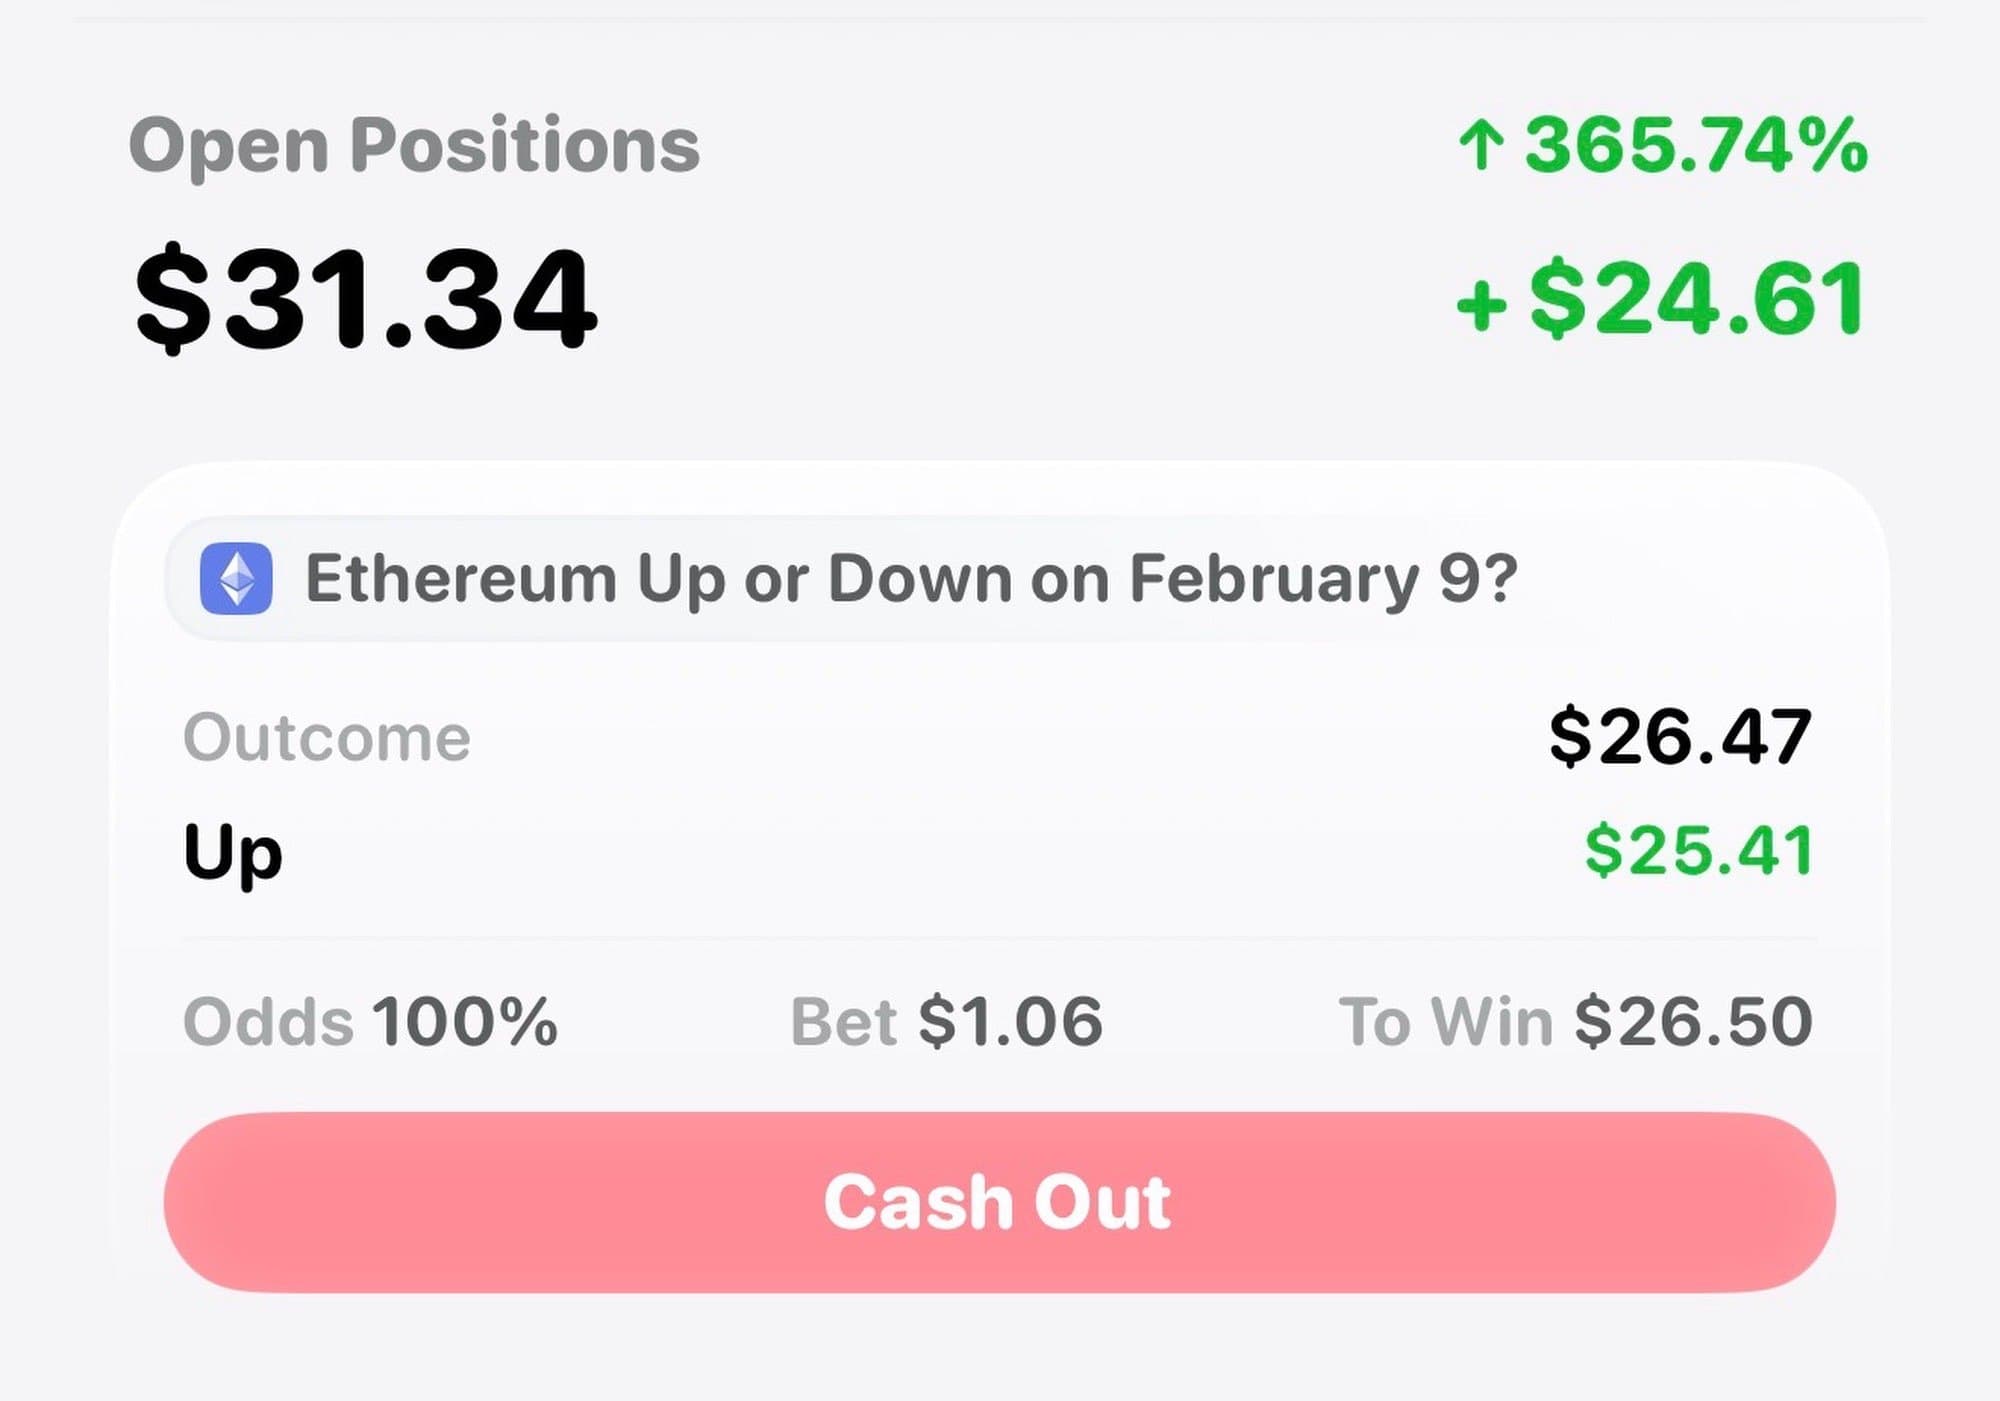2000x1401 pixels.
Task: Select the To Win label
Action: tap(1445, 1022)
